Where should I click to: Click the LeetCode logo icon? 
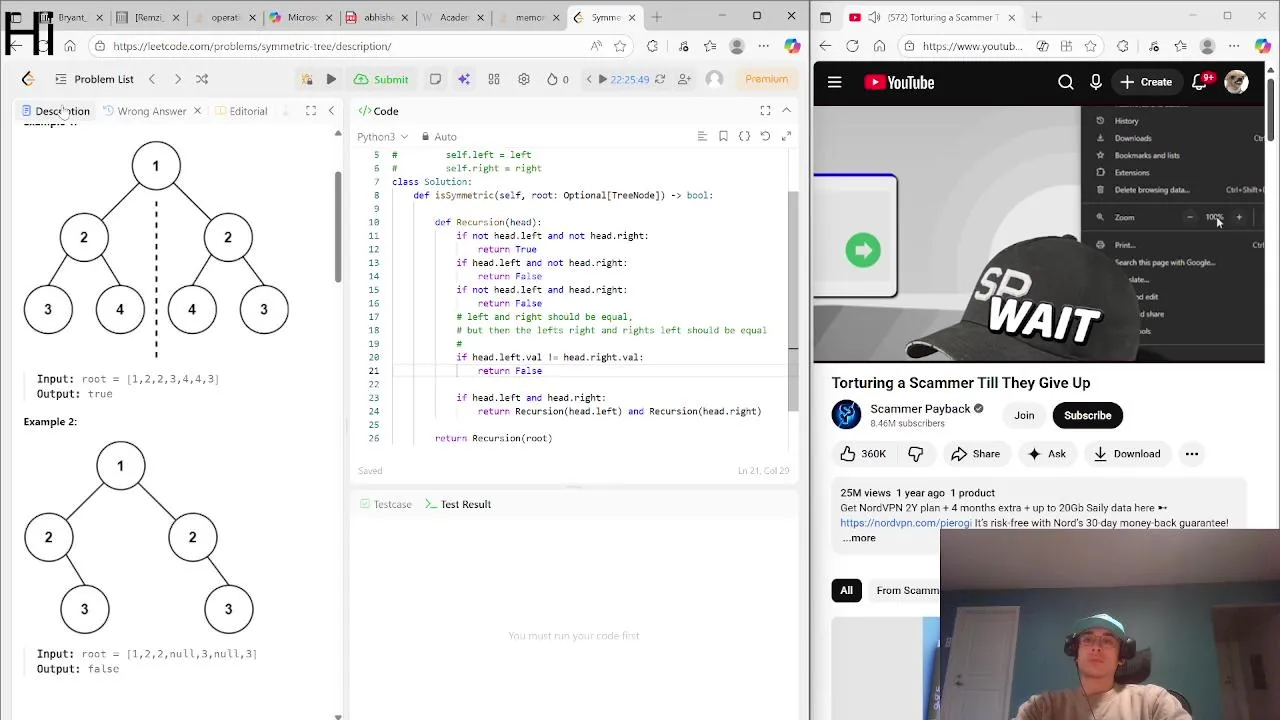pyautogui.click(x=28, y=79)
